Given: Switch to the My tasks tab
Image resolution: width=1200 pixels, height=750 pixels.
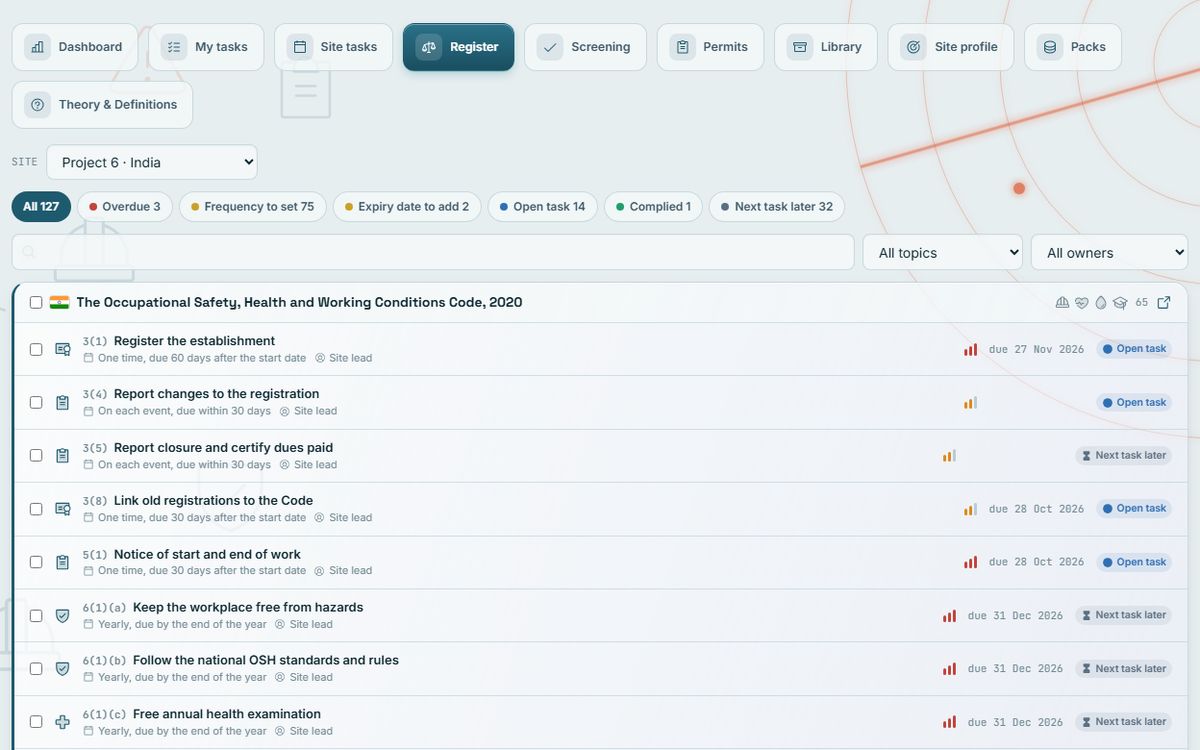Looking at the screenshot, I should pos(206,47).
